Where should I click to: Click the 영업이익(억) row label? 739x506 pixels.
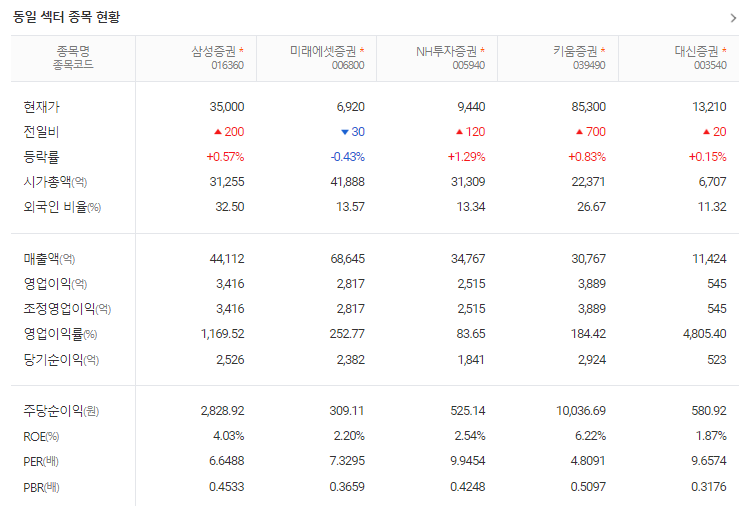click(56, 284)
